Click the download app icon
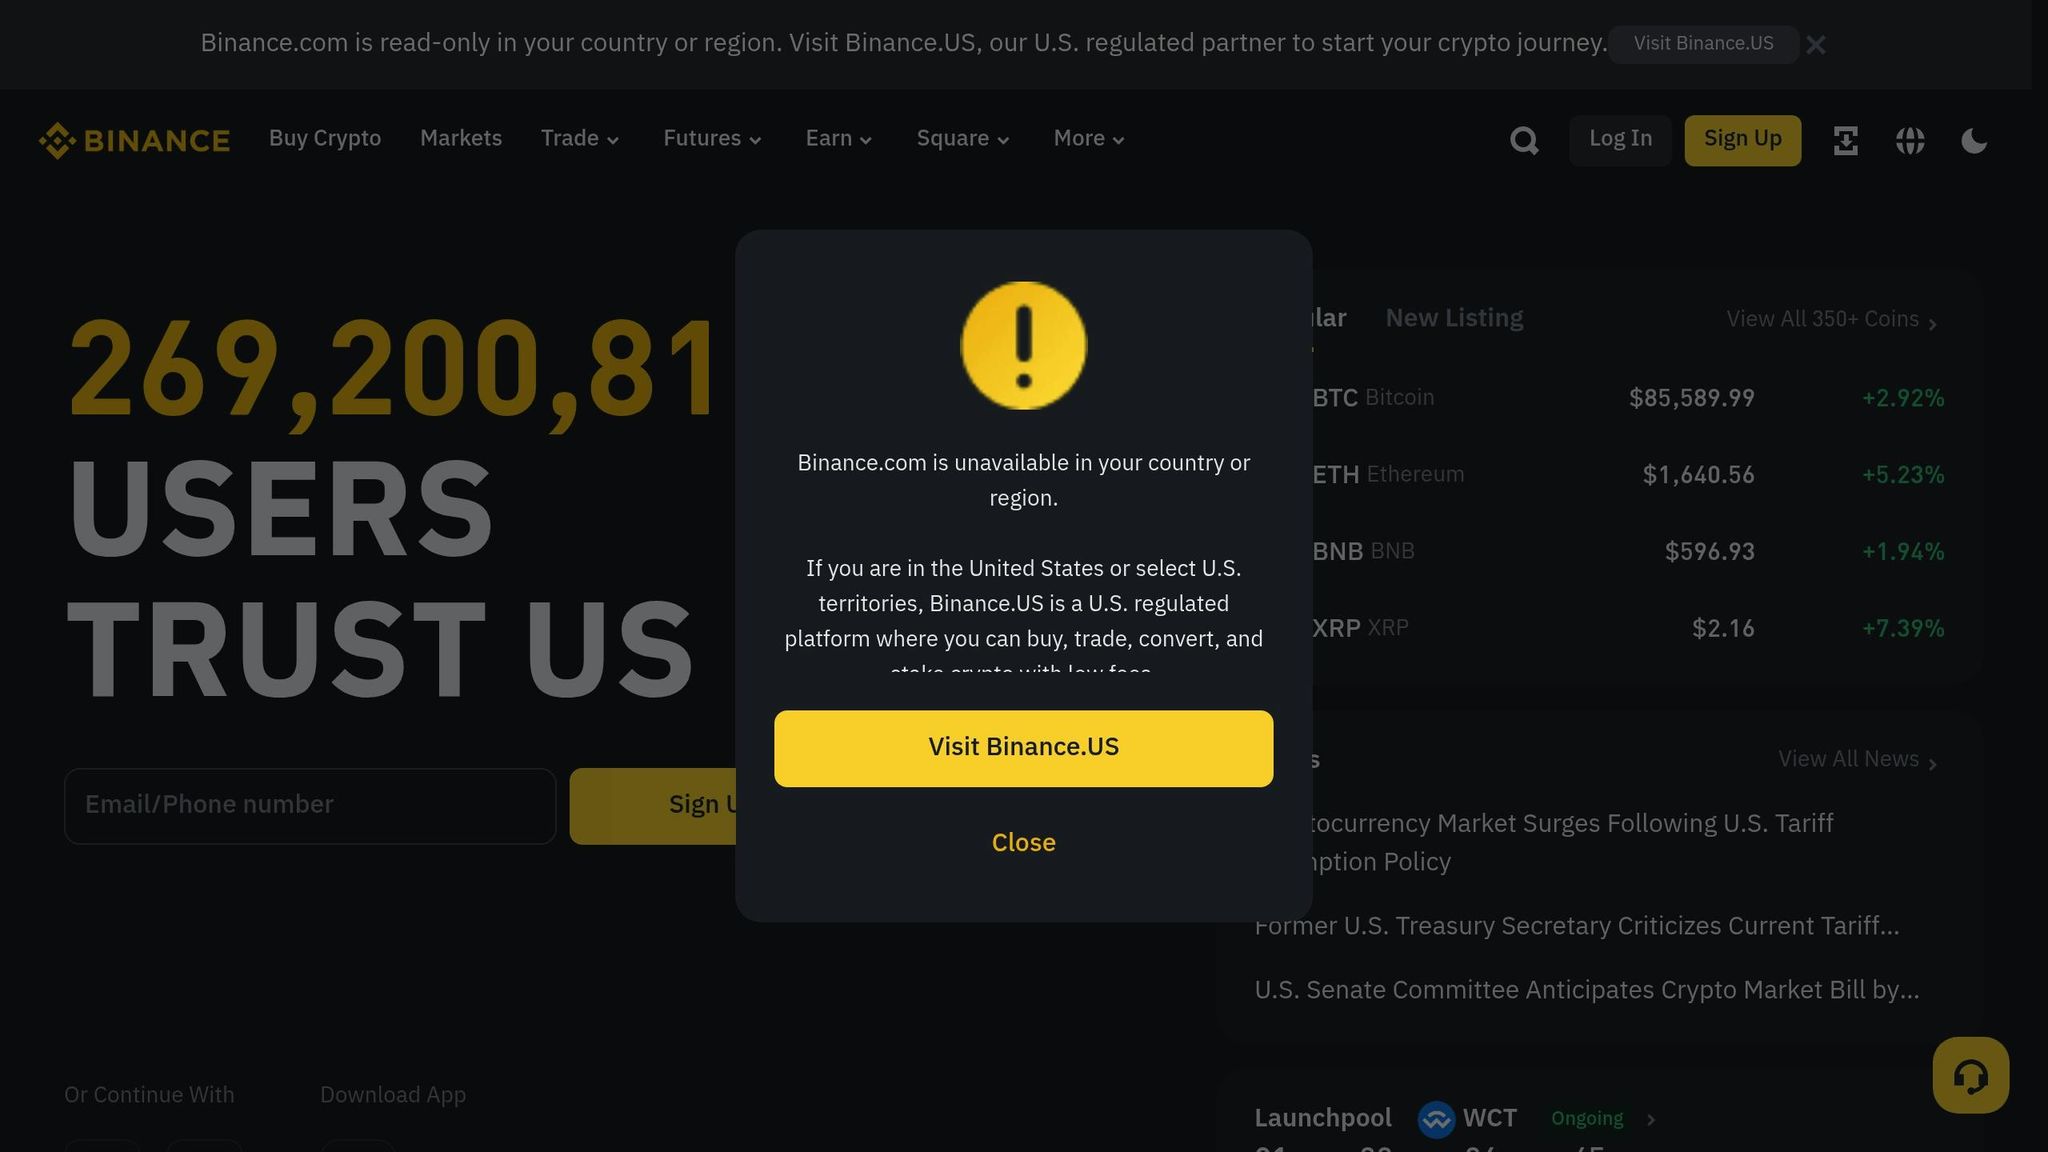Screen dimensions: 2048x1152 1845,140
